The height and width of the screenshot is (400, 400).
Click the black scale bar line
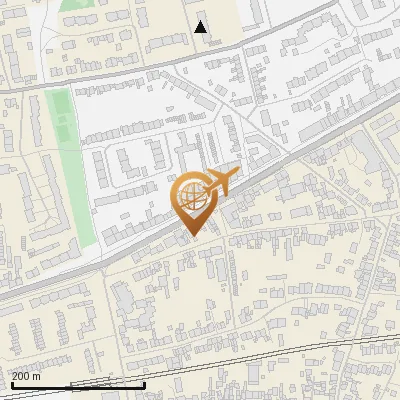coord(78,387)
